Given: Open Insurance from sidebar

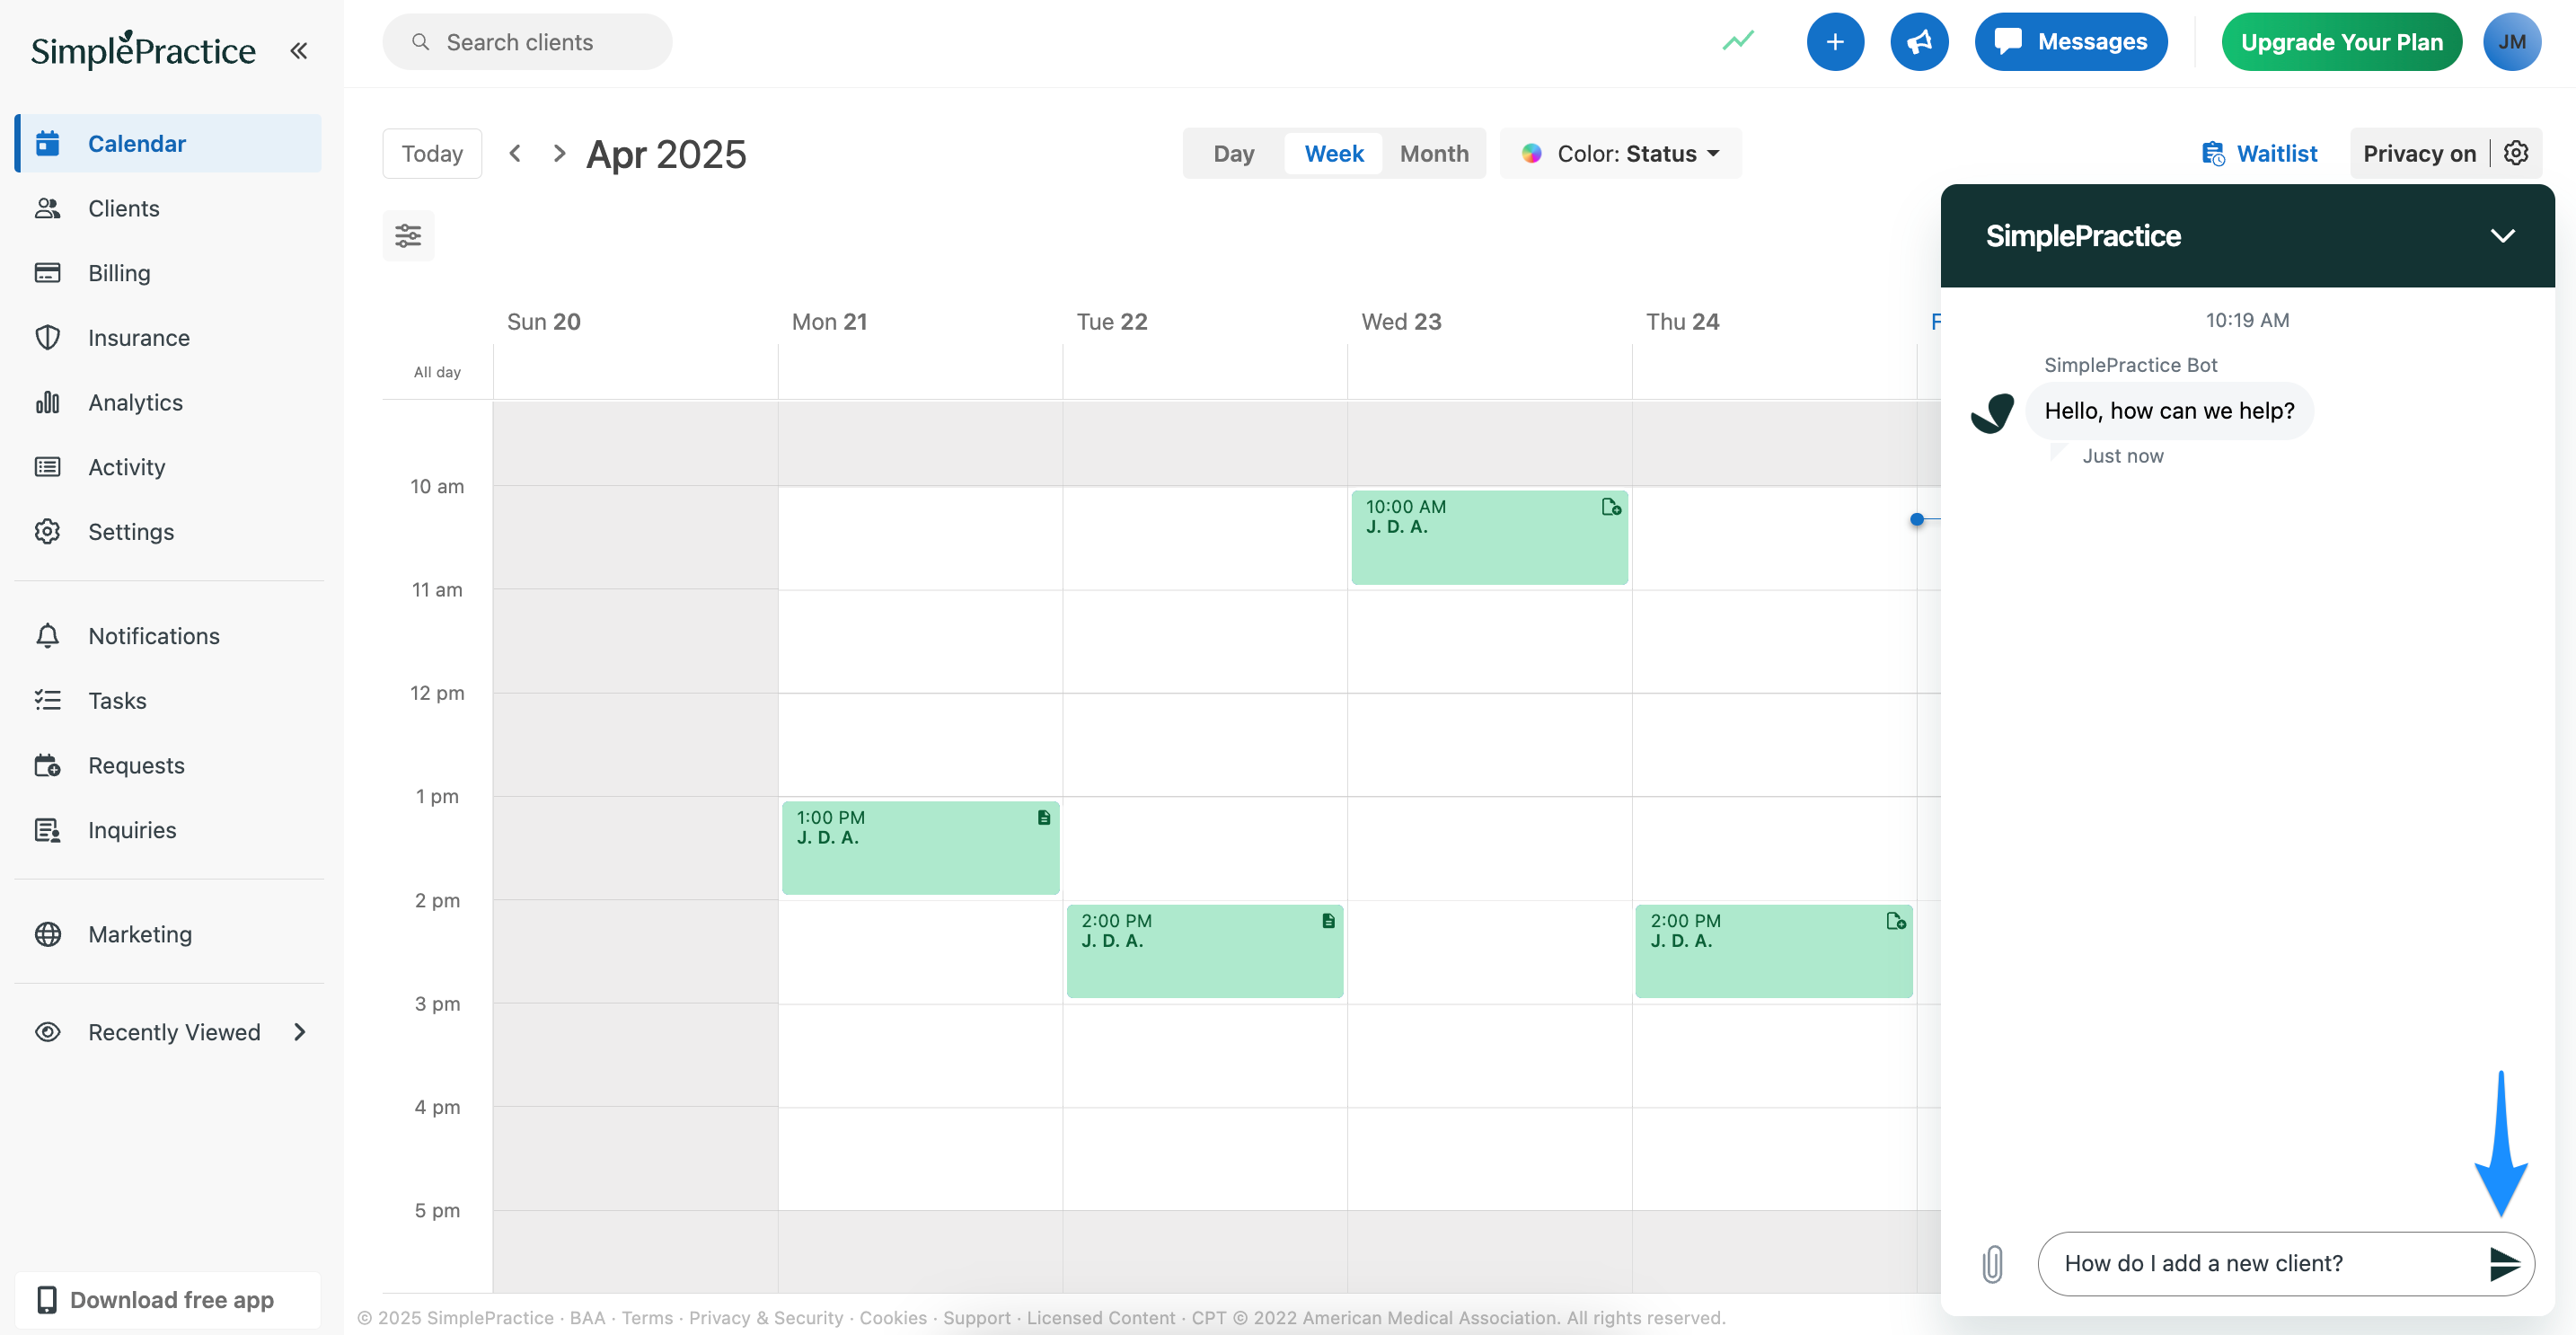Looking at the screenshot, I should (x=169, y=337).
